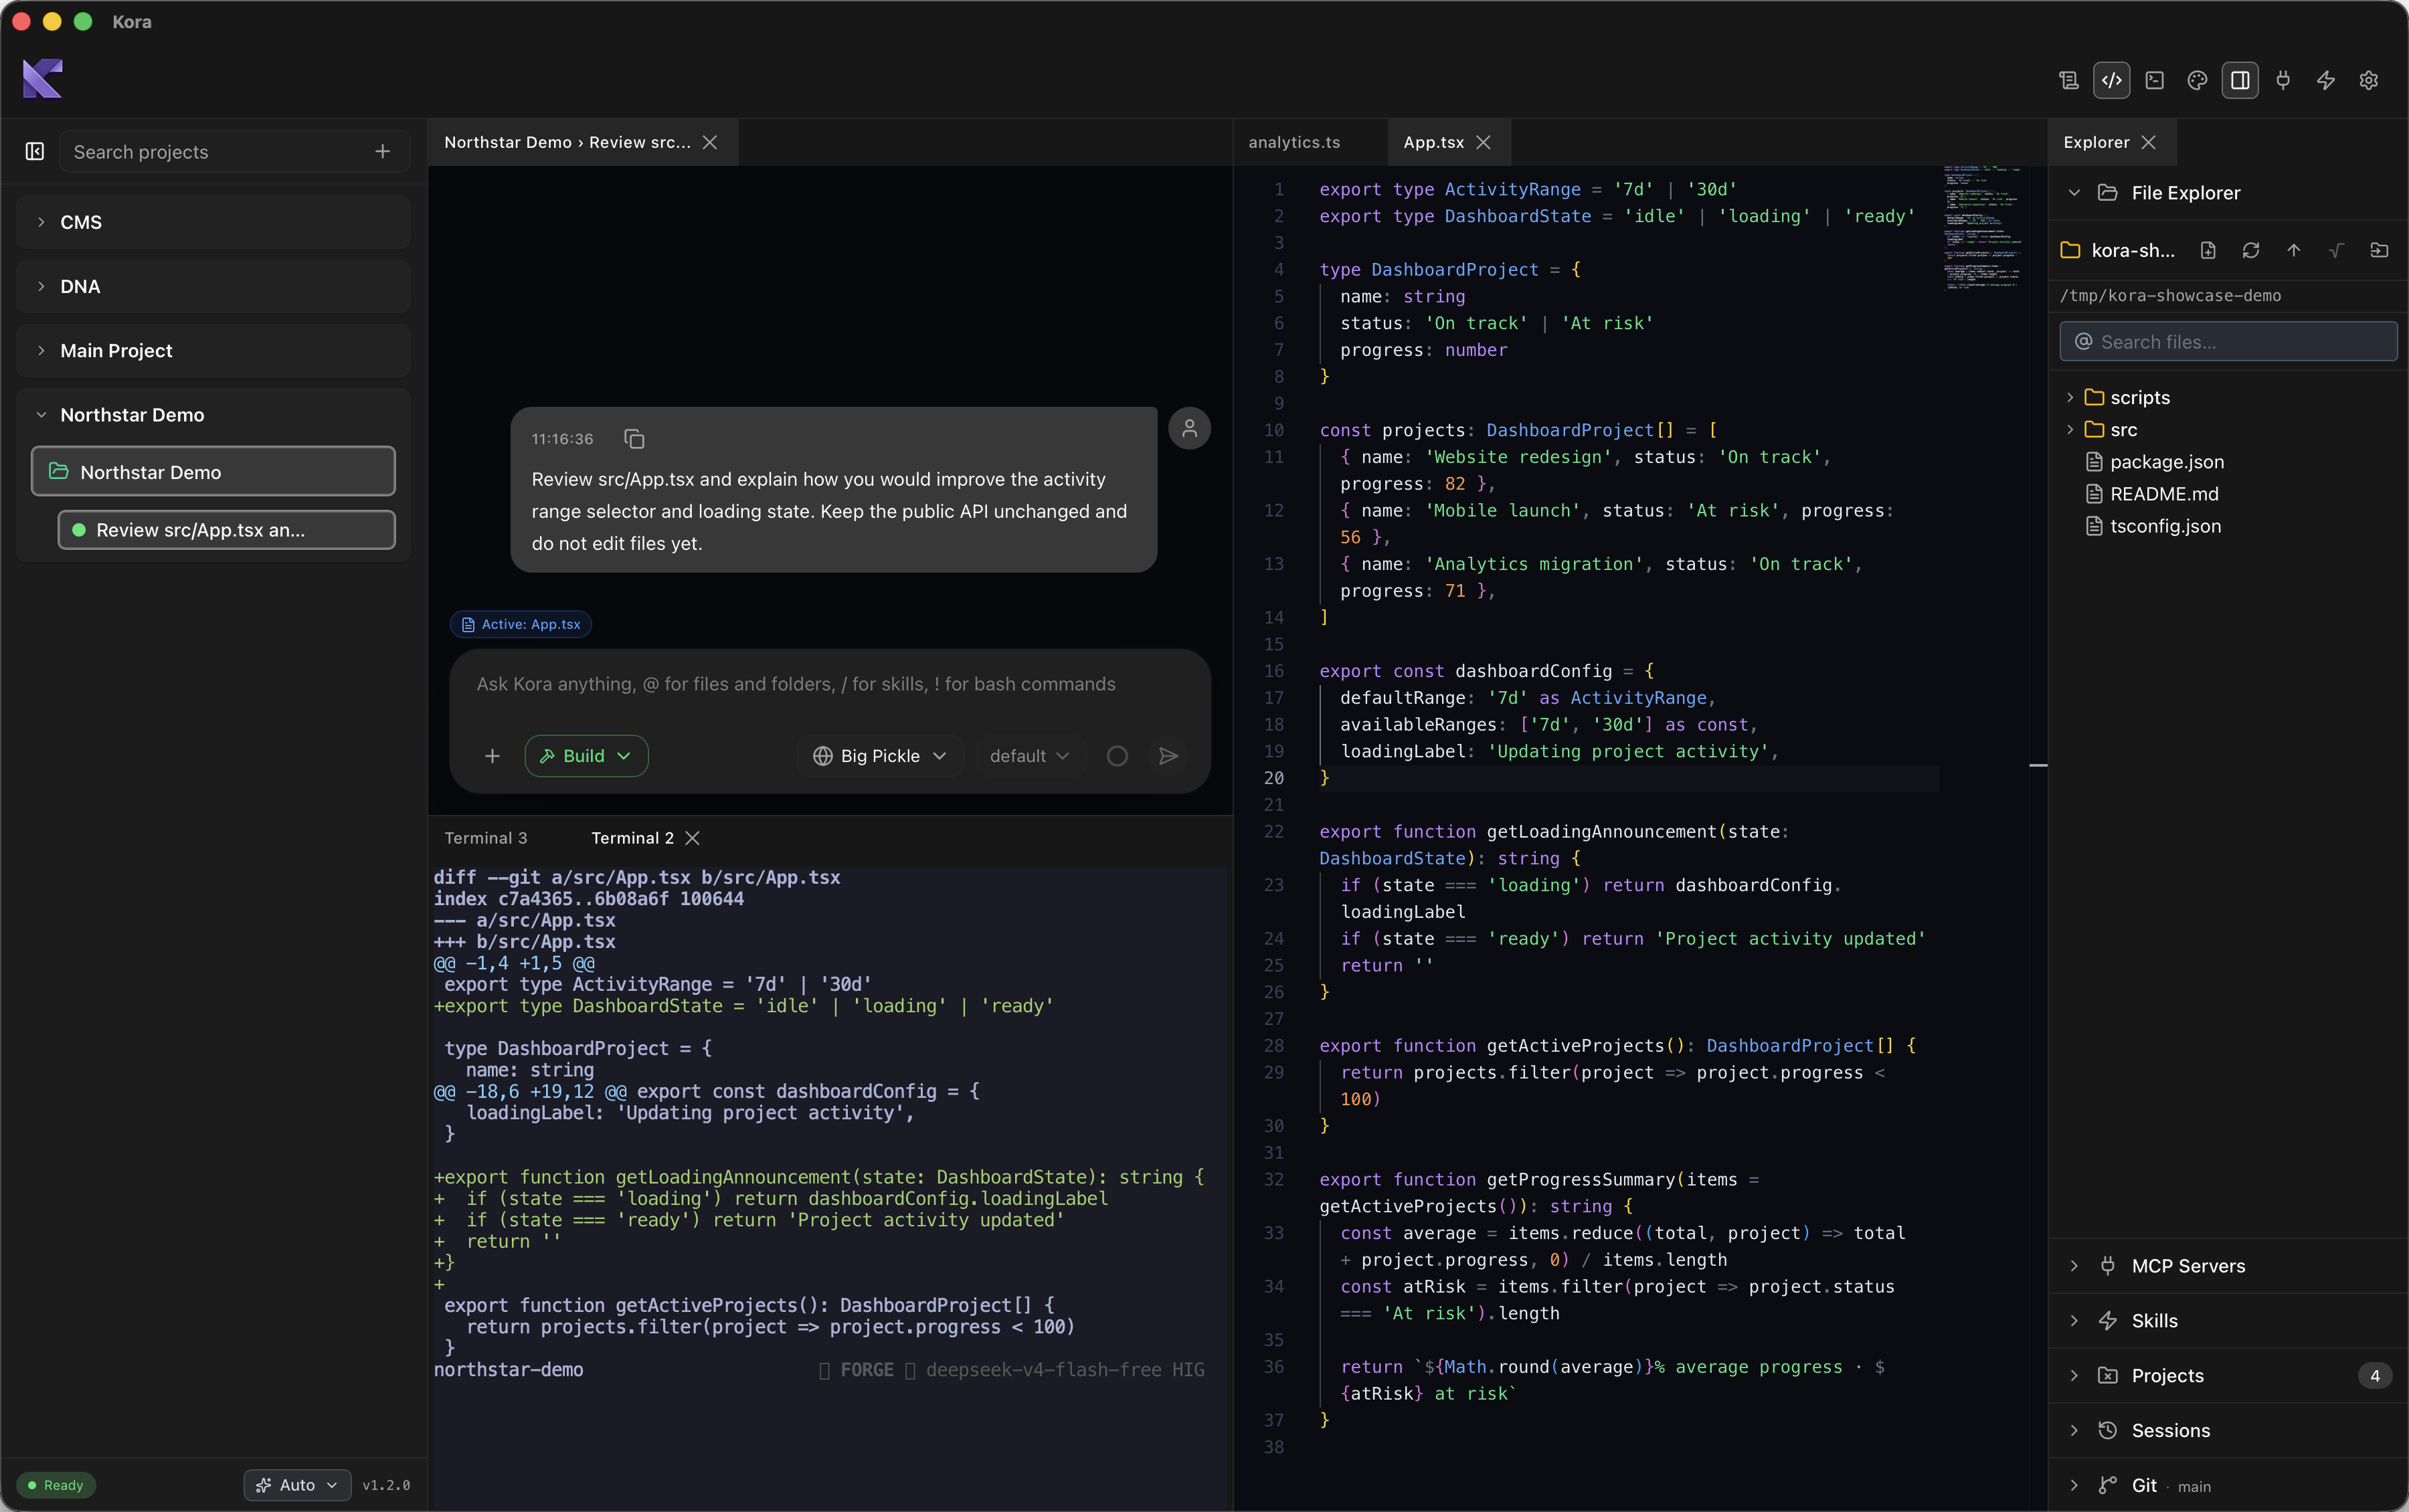This screenshot has width=2409, height=1512.
Task: Open the Auto mode dropdown
Action: tap(297, 1485)
